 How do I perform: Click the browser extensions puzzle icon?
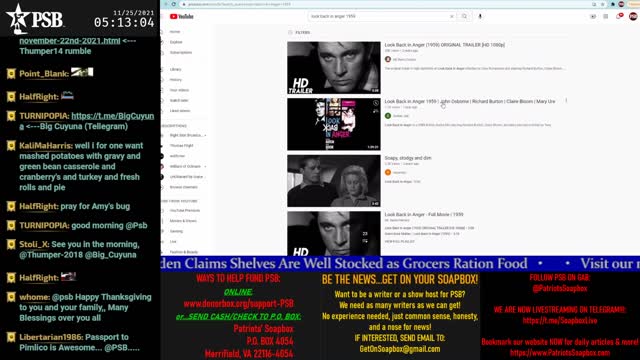coord(613,4)
